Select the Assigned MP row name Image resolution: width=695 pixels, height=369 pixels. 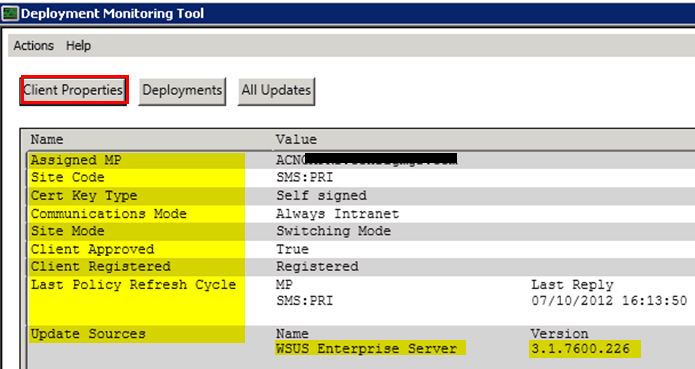76,160
